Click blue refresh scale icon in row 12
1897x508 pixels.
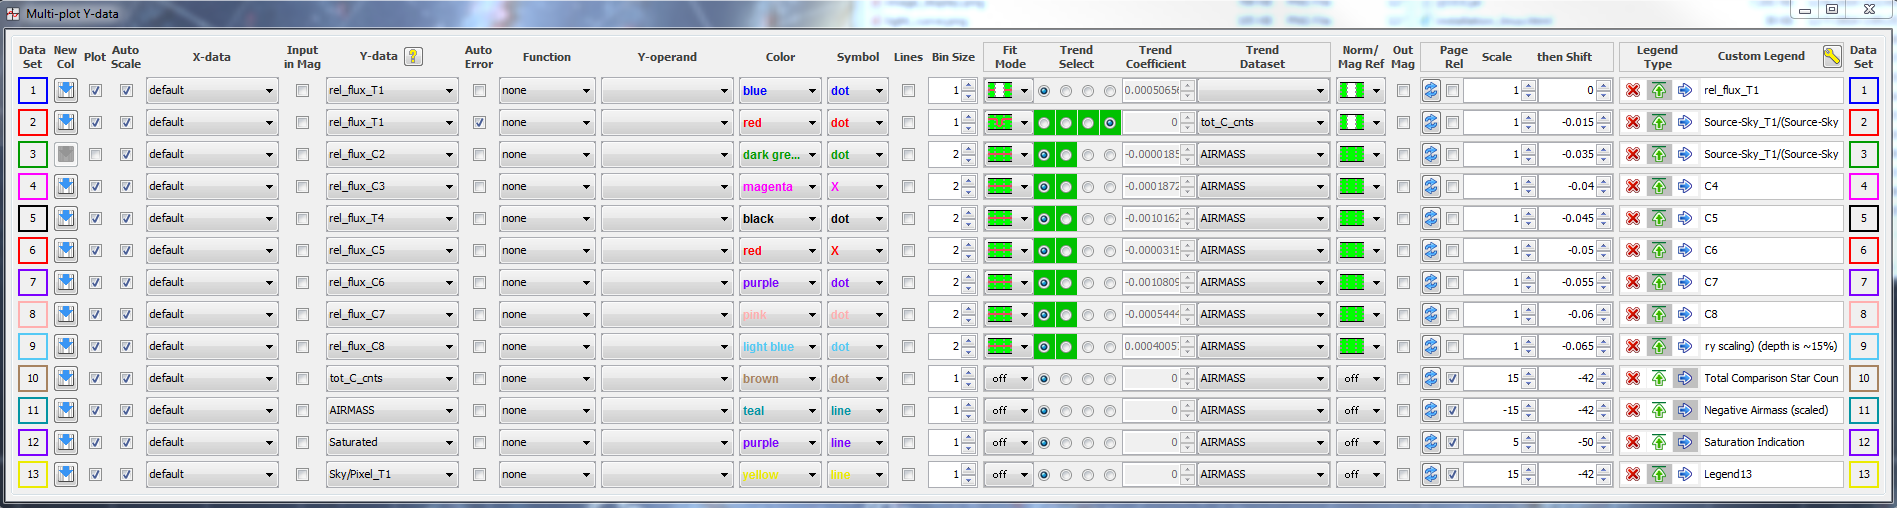click(1431, 442)
